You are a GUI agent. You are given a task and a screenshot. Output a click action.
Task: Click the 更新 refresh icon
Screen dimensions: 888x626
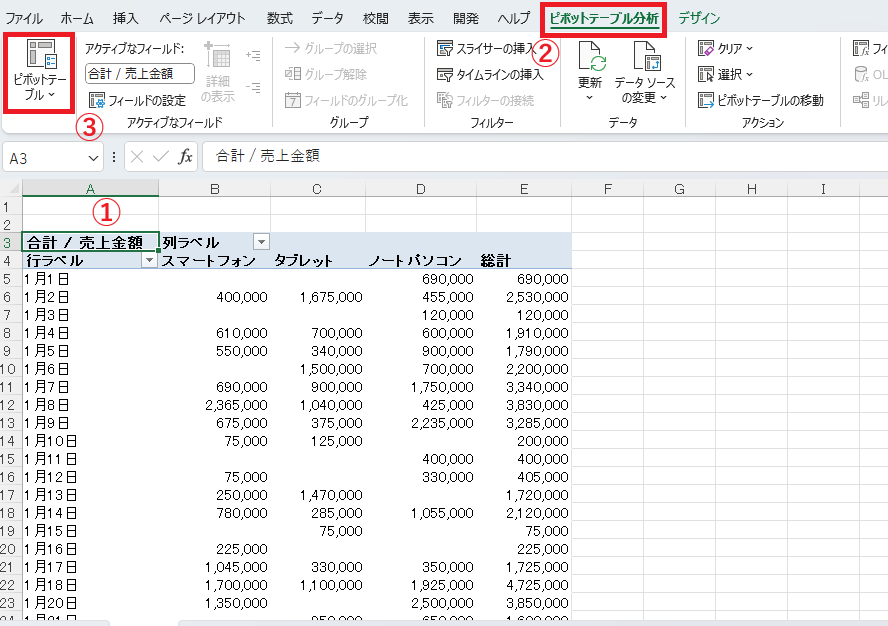click(x=591, y=56)
